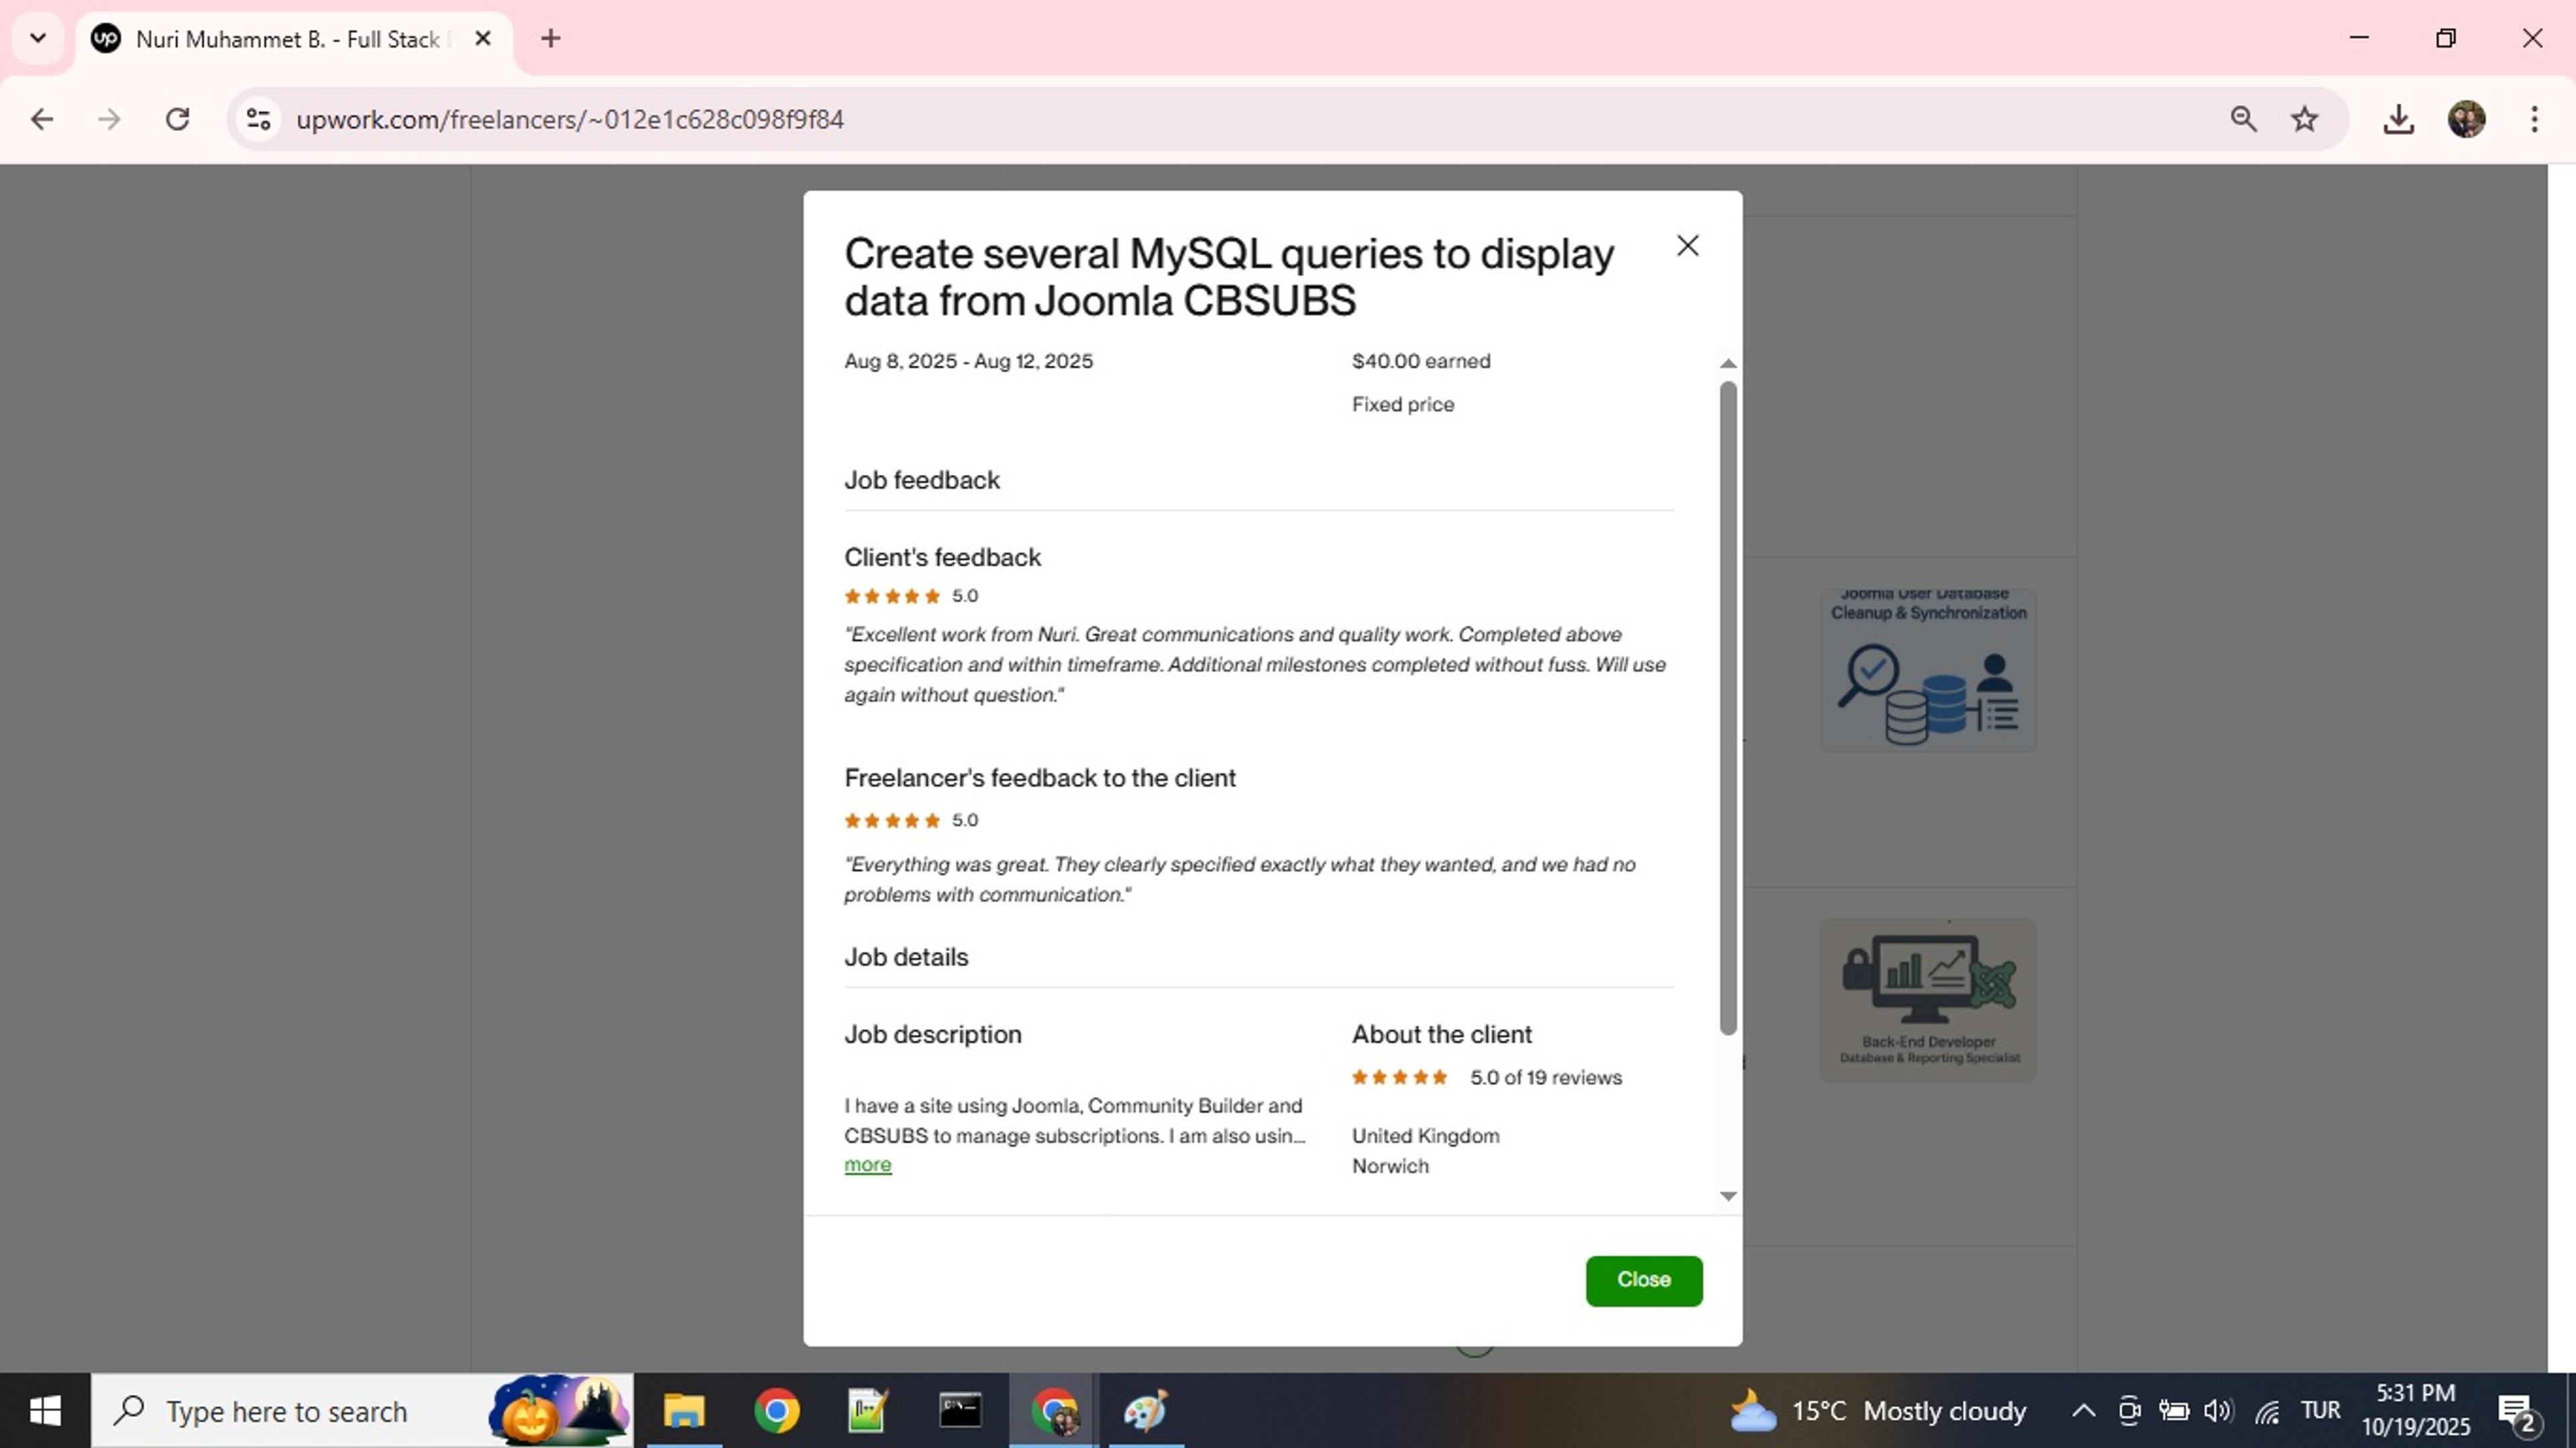Go back to previous page
The height and width of the screenshot is (1448, 2576).
pyautogui.click(x=42, y=120)
